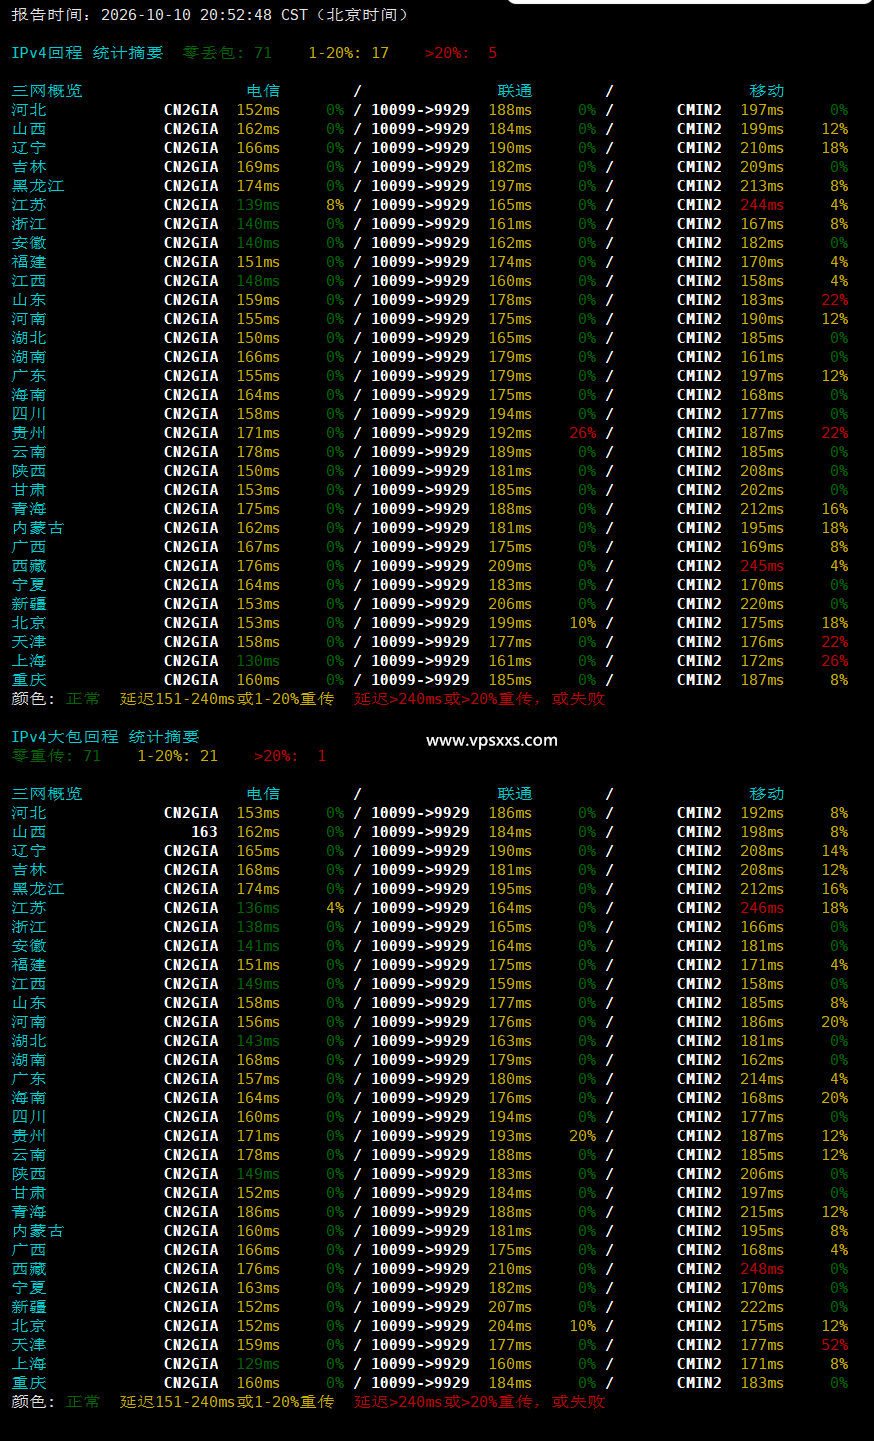The width and height of the screenshot is (874, 1441).
Task: Click the red '26%' loss in 贵州 联通 row
Action: 582,433
